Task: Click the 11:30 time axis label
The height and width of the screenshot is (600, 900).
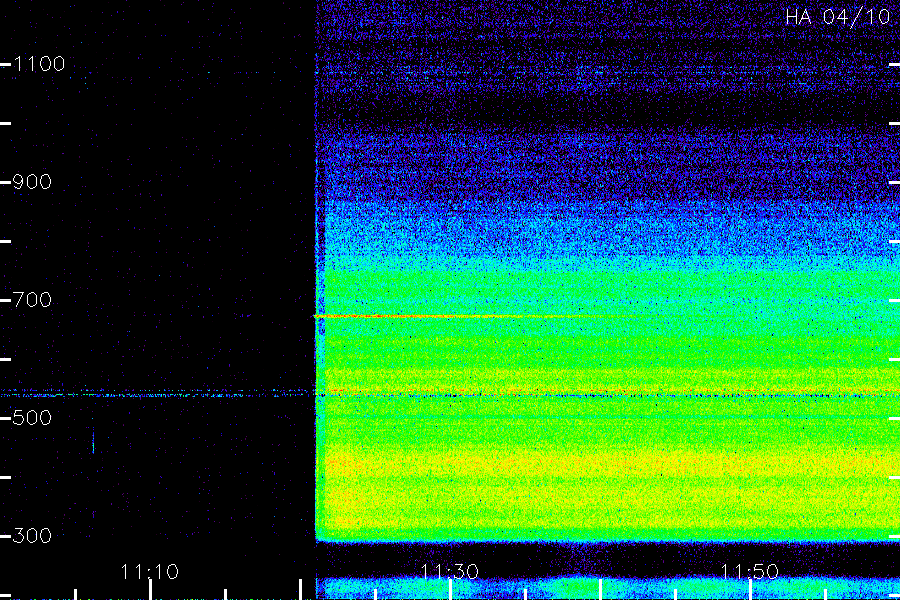Action: (449, 572)
